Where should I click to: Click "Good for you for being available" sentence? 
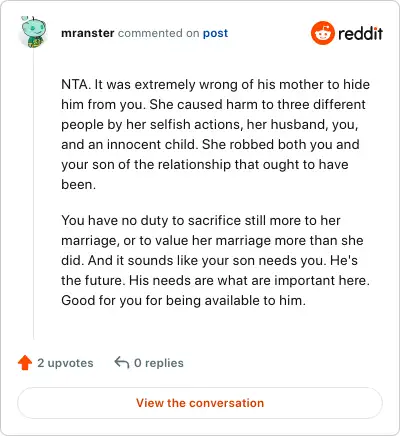(x=183, y=300)
